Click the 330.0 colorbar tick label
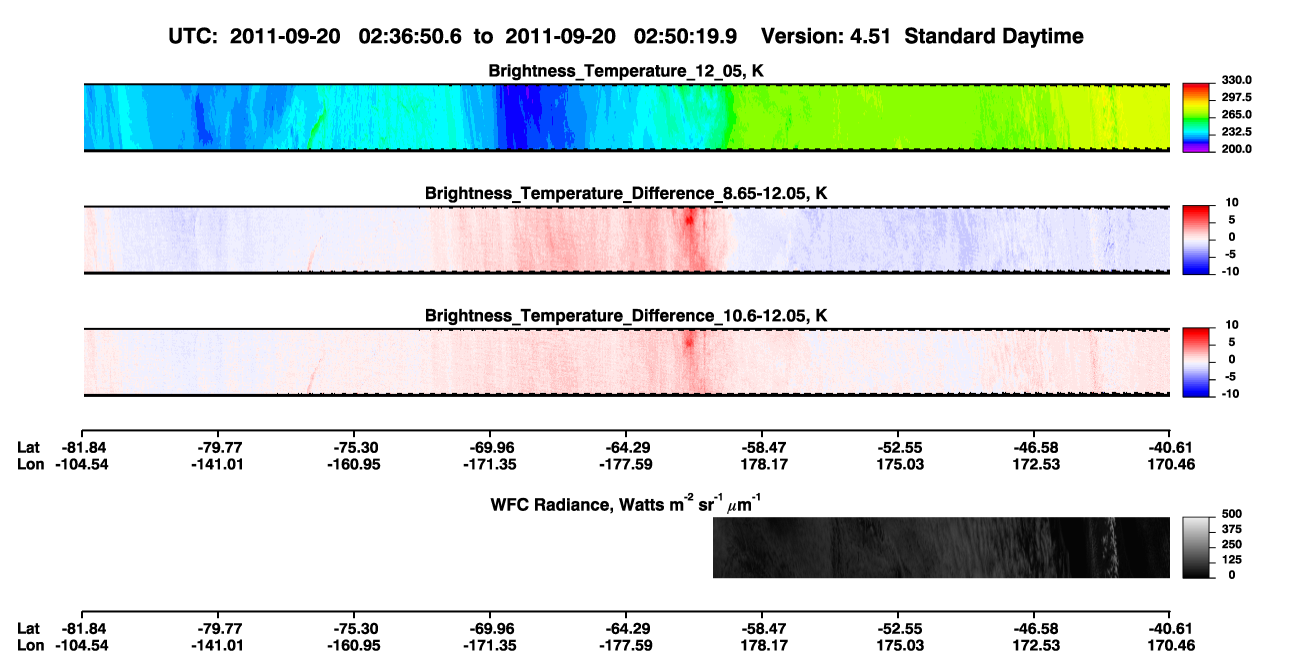1300x667 pixels. 1237,81
